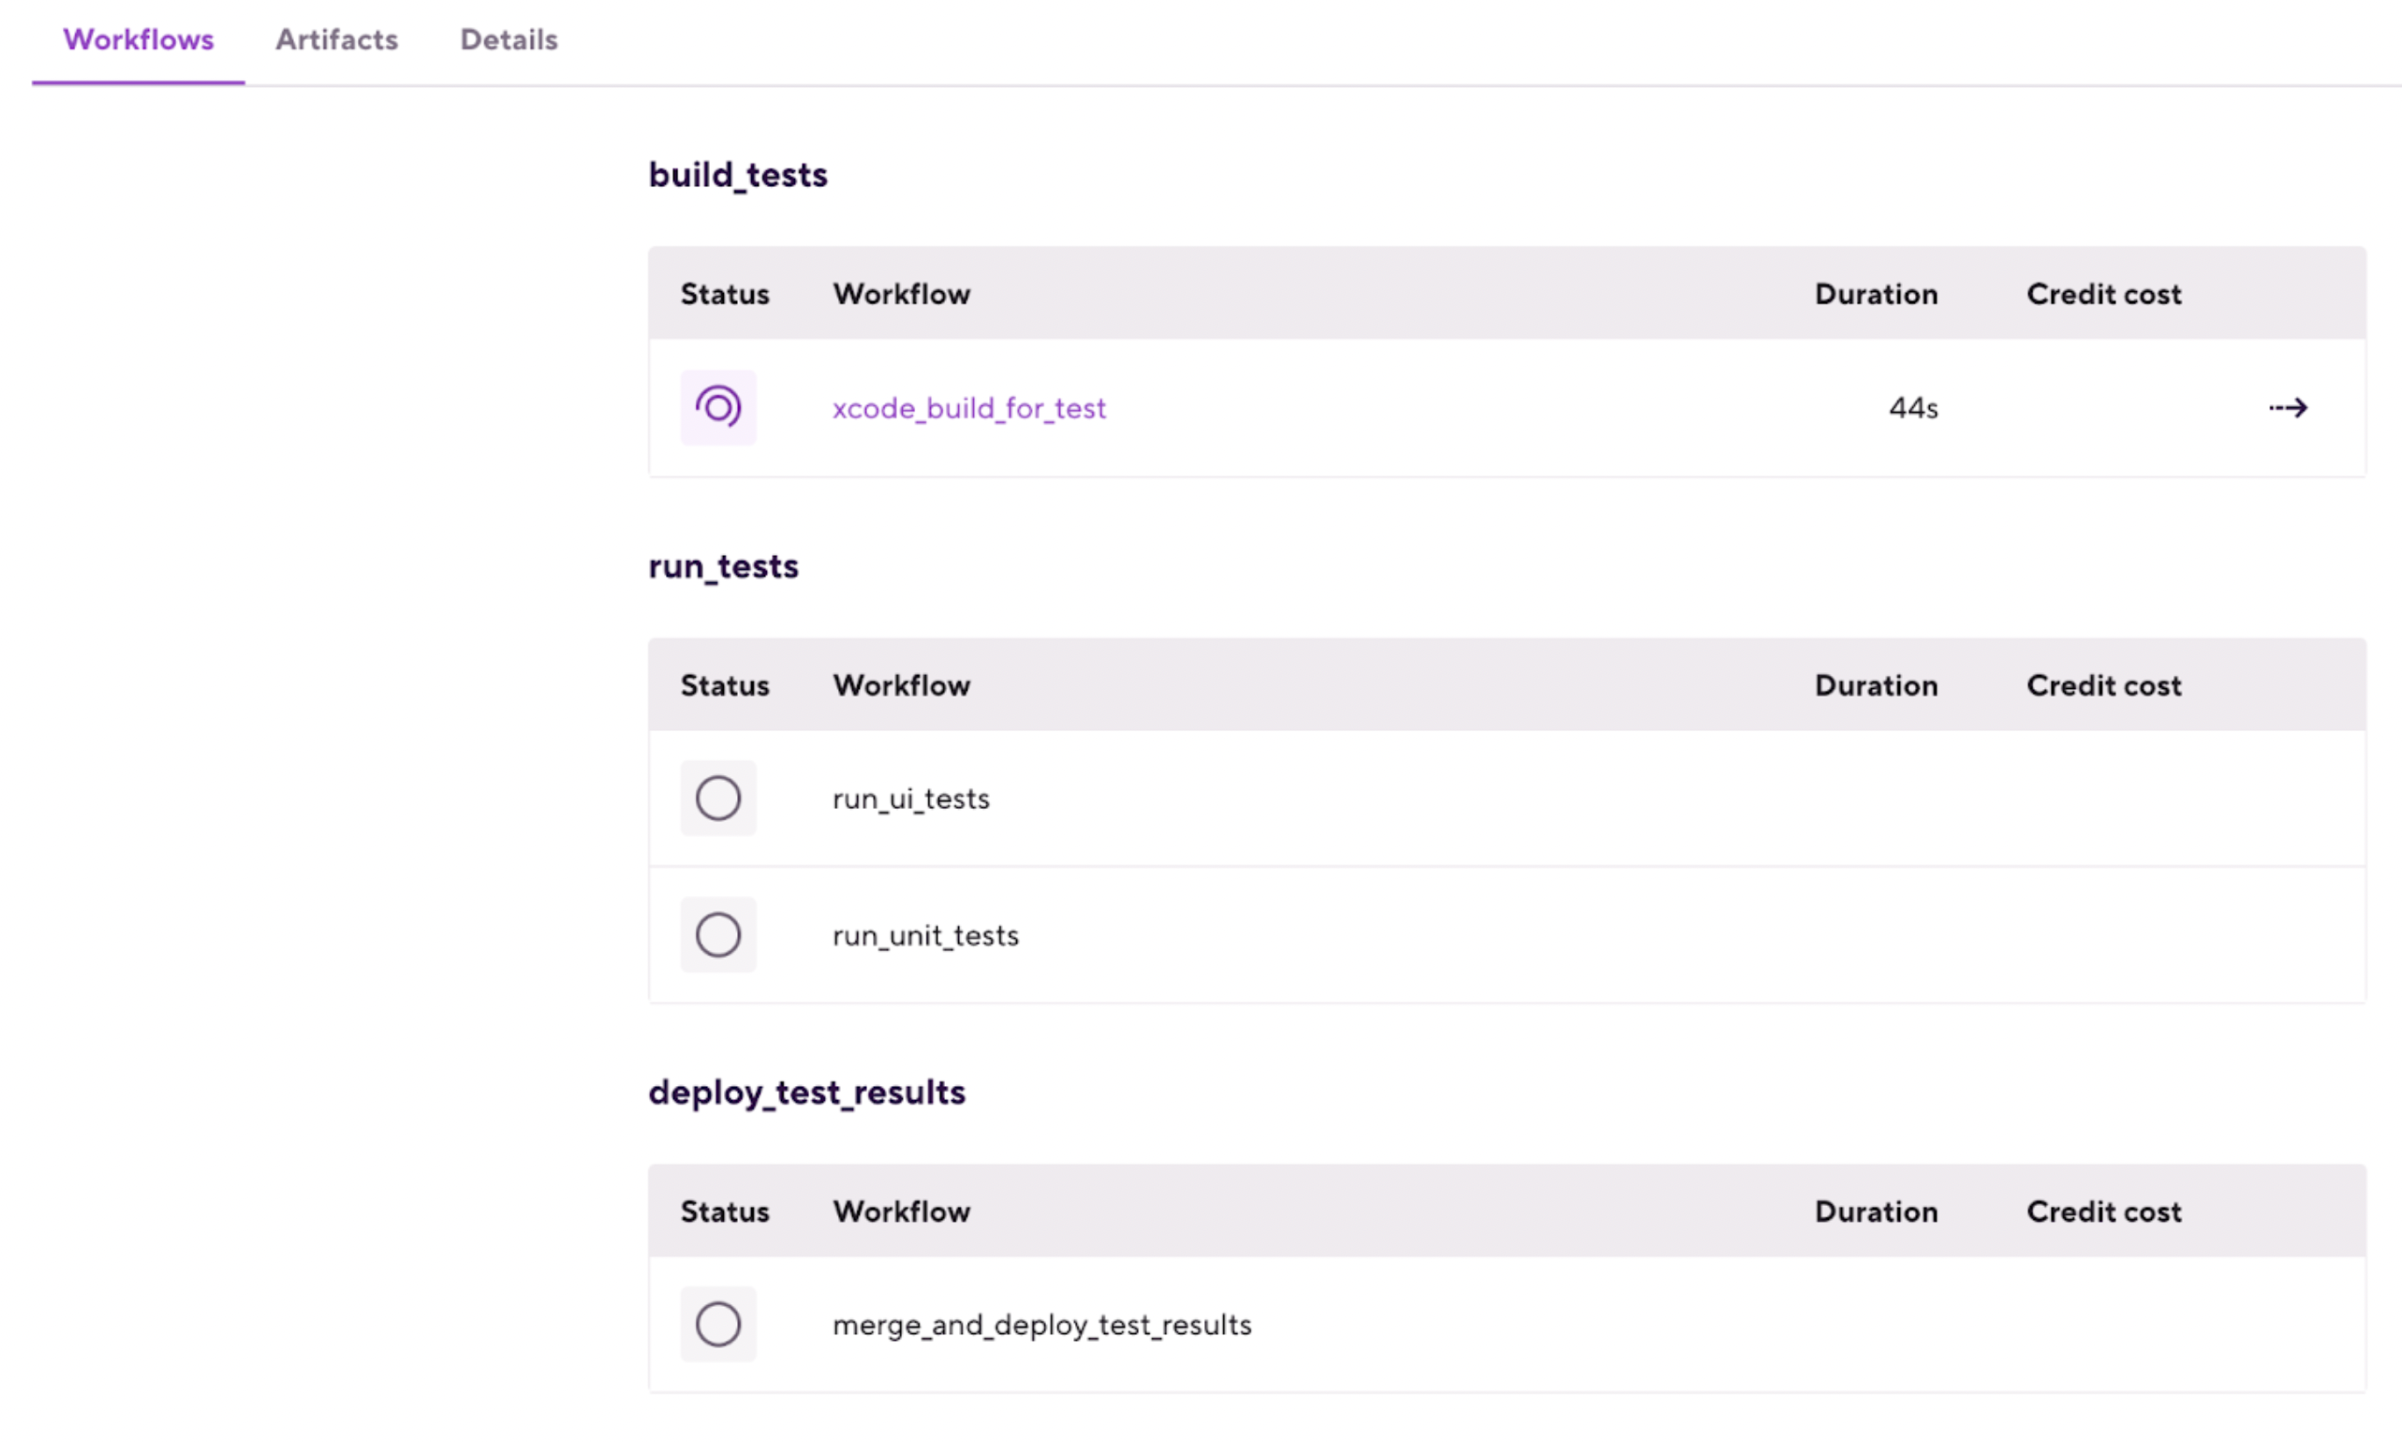Click the arrow icon in xcode_build_for_test row

pos(2288,407)
